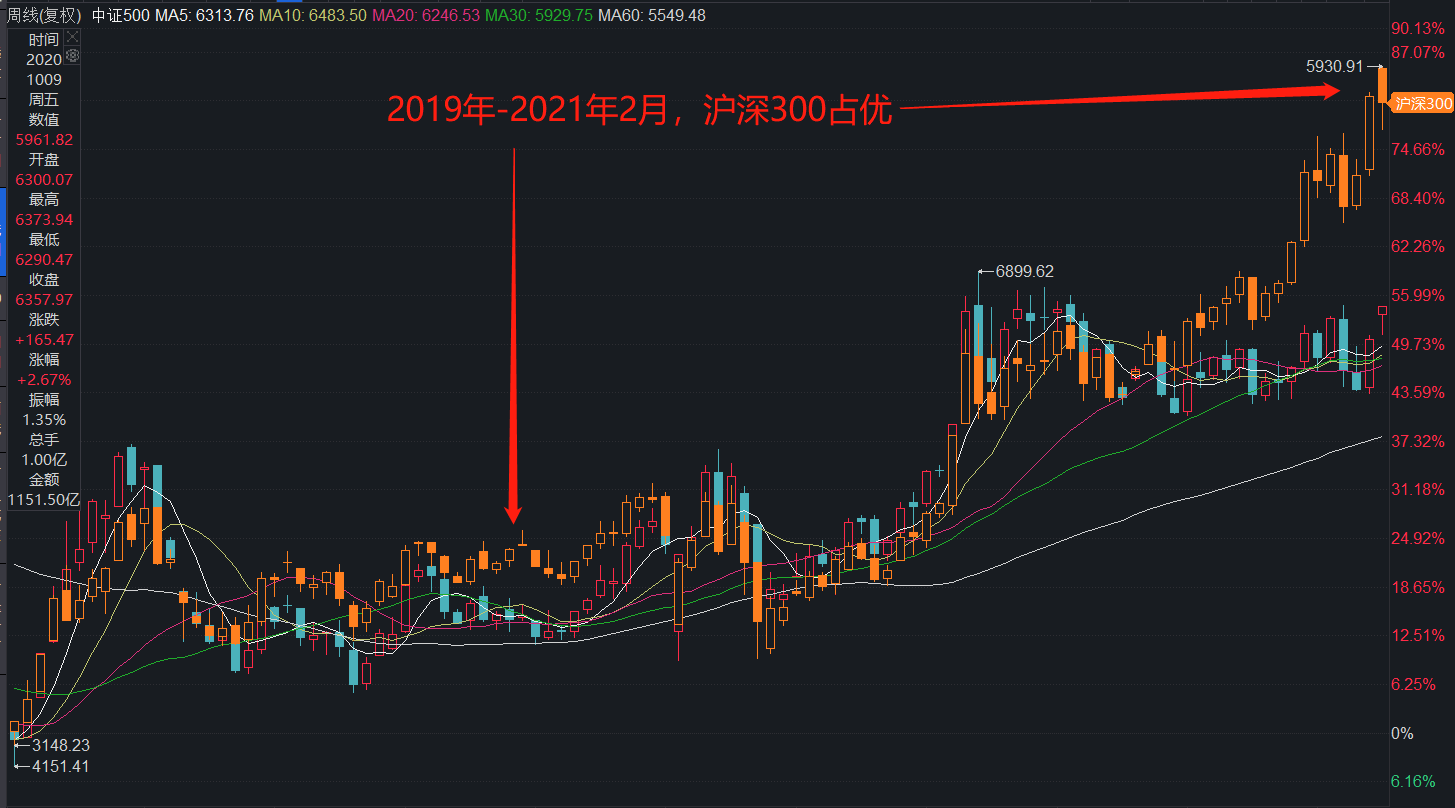Viewport: 1455px width, 808px height.
Task: Click the 6.25% axis label
Action: click(x=1415, y=683)
